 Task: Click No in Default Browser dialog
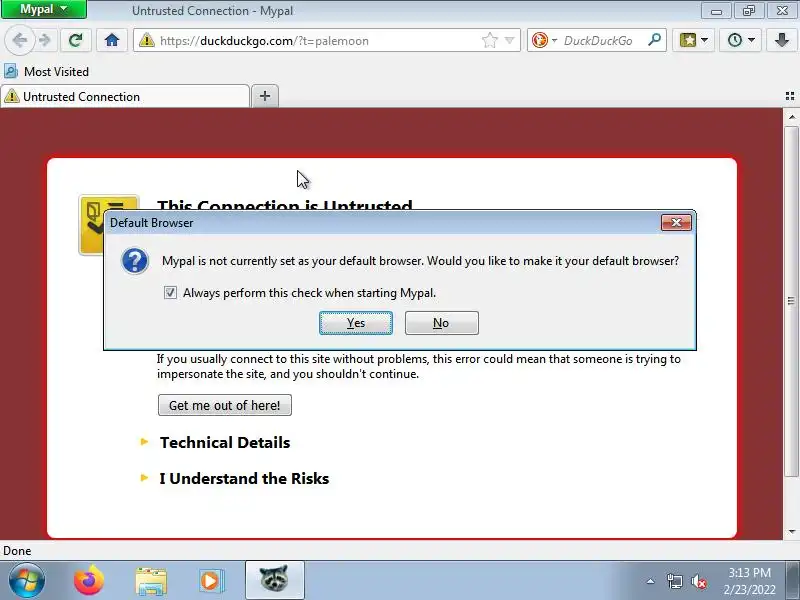(441, 323)
